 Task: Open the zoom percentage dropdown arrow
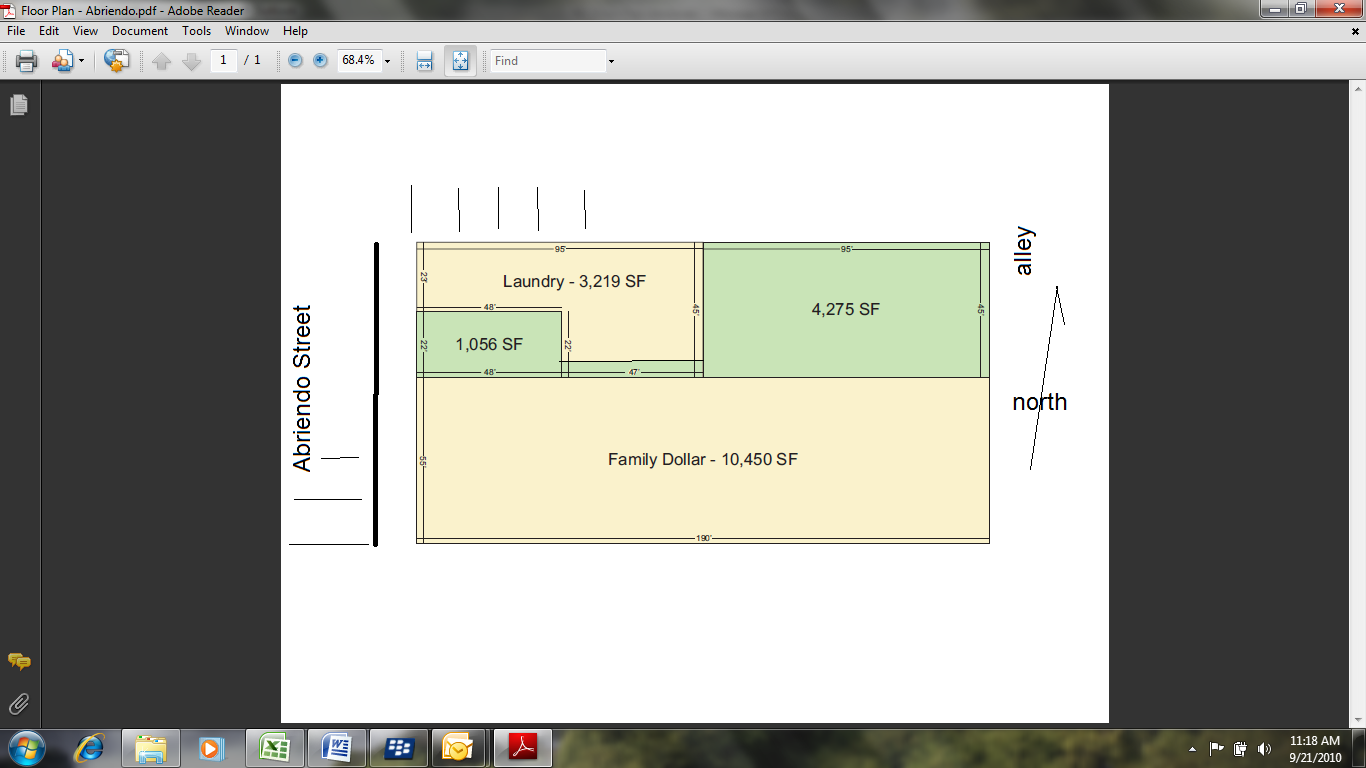tap(387, 61)
